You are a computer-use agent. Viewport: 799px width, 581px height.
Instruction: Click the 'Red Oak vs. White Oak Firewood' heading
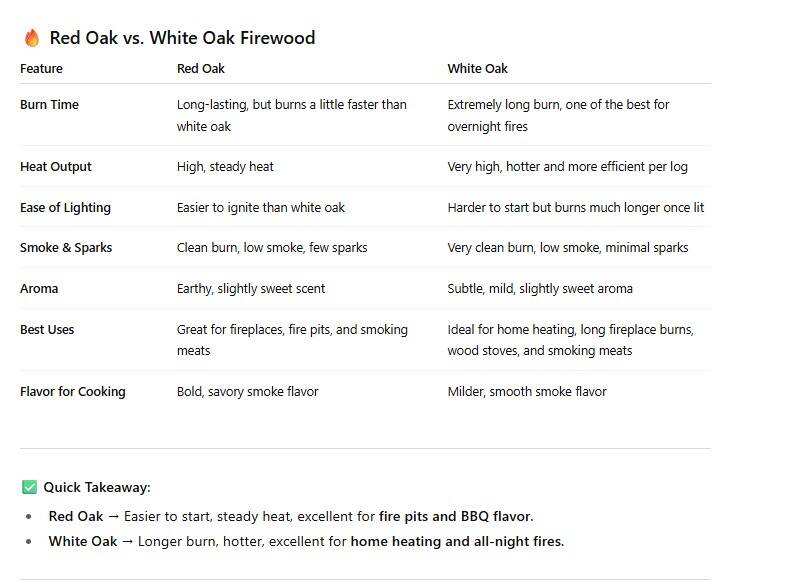pyautogui.click(x=182, y=38)
